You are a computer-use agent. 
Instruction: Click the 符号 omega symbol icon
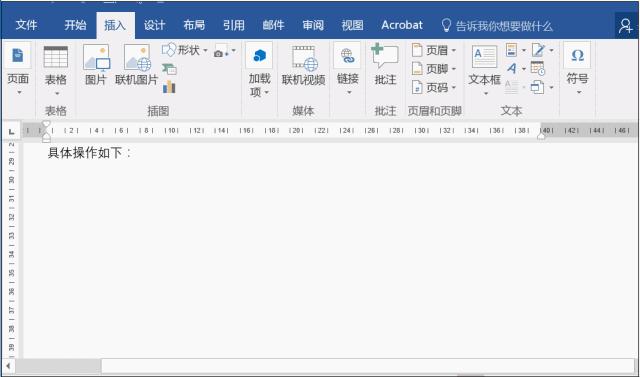click(x=577, y=55)
